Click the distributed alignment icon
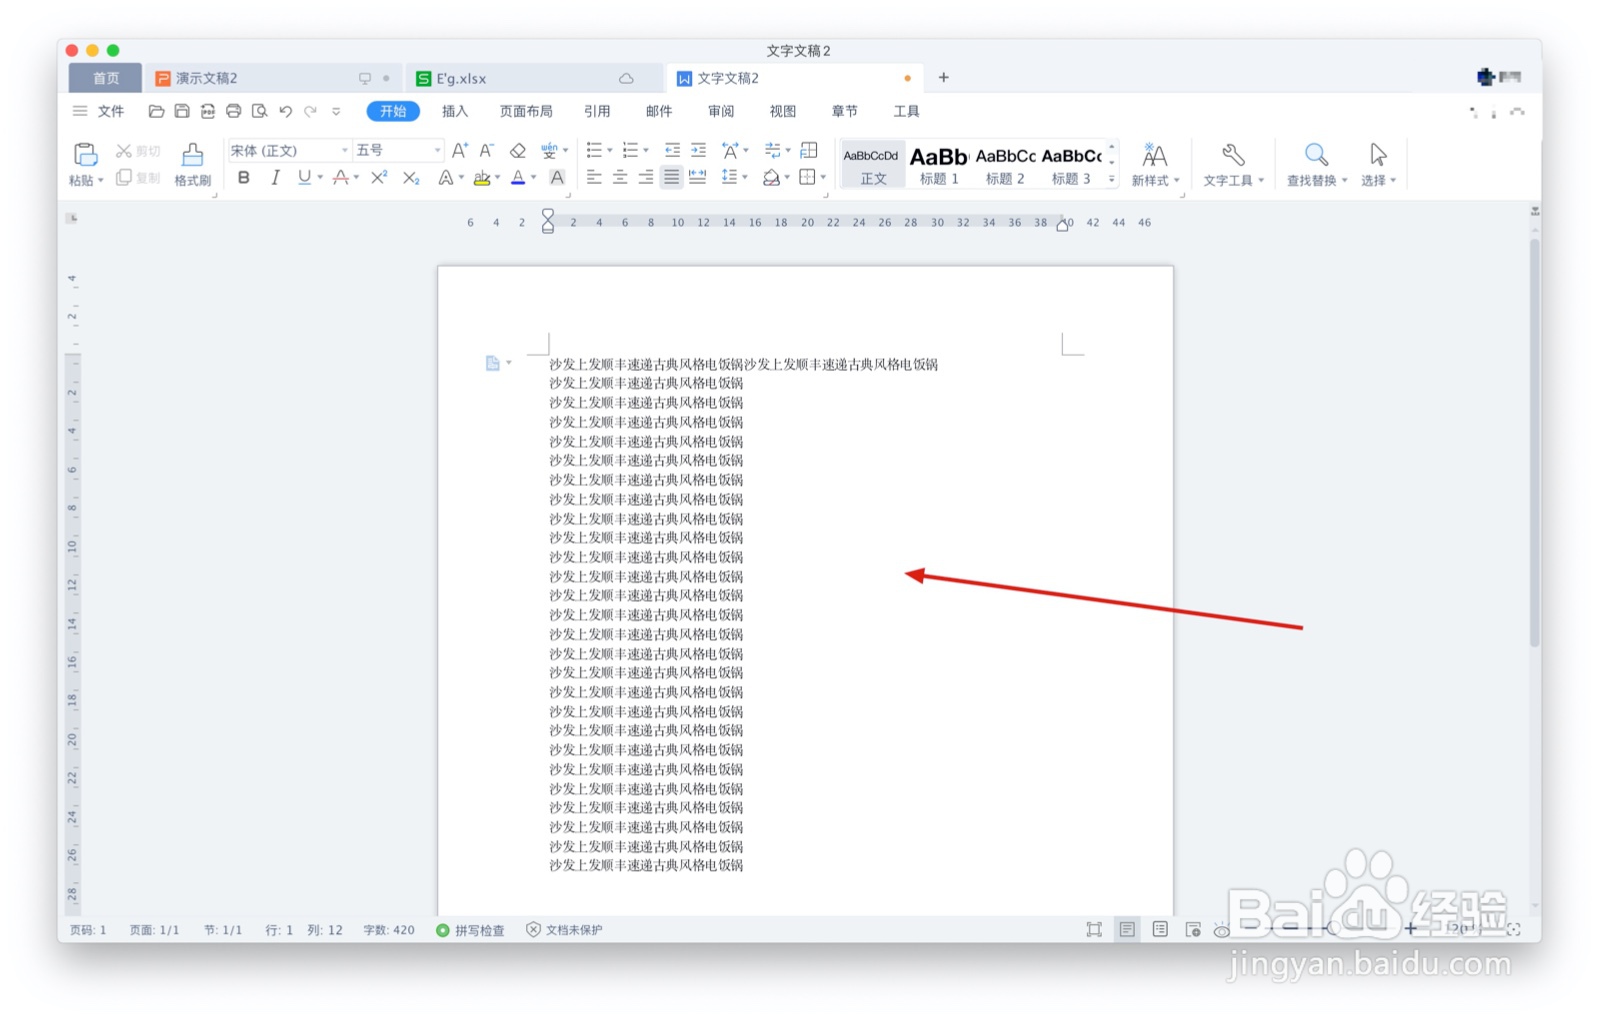Image resolution: width=1599 pixels, height=1019 pixels. pyautogui.click(x=698, y=177)
